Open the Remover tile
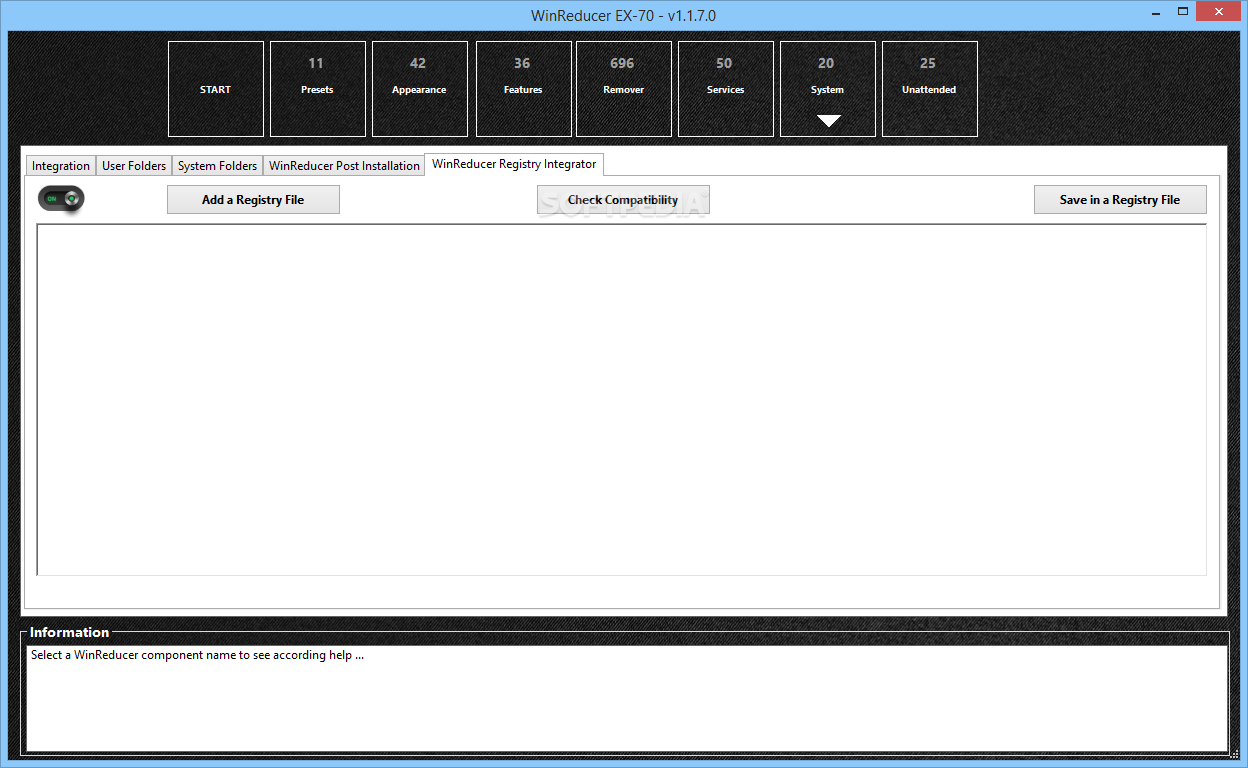 pyautogui.click(x=624, y=89)
